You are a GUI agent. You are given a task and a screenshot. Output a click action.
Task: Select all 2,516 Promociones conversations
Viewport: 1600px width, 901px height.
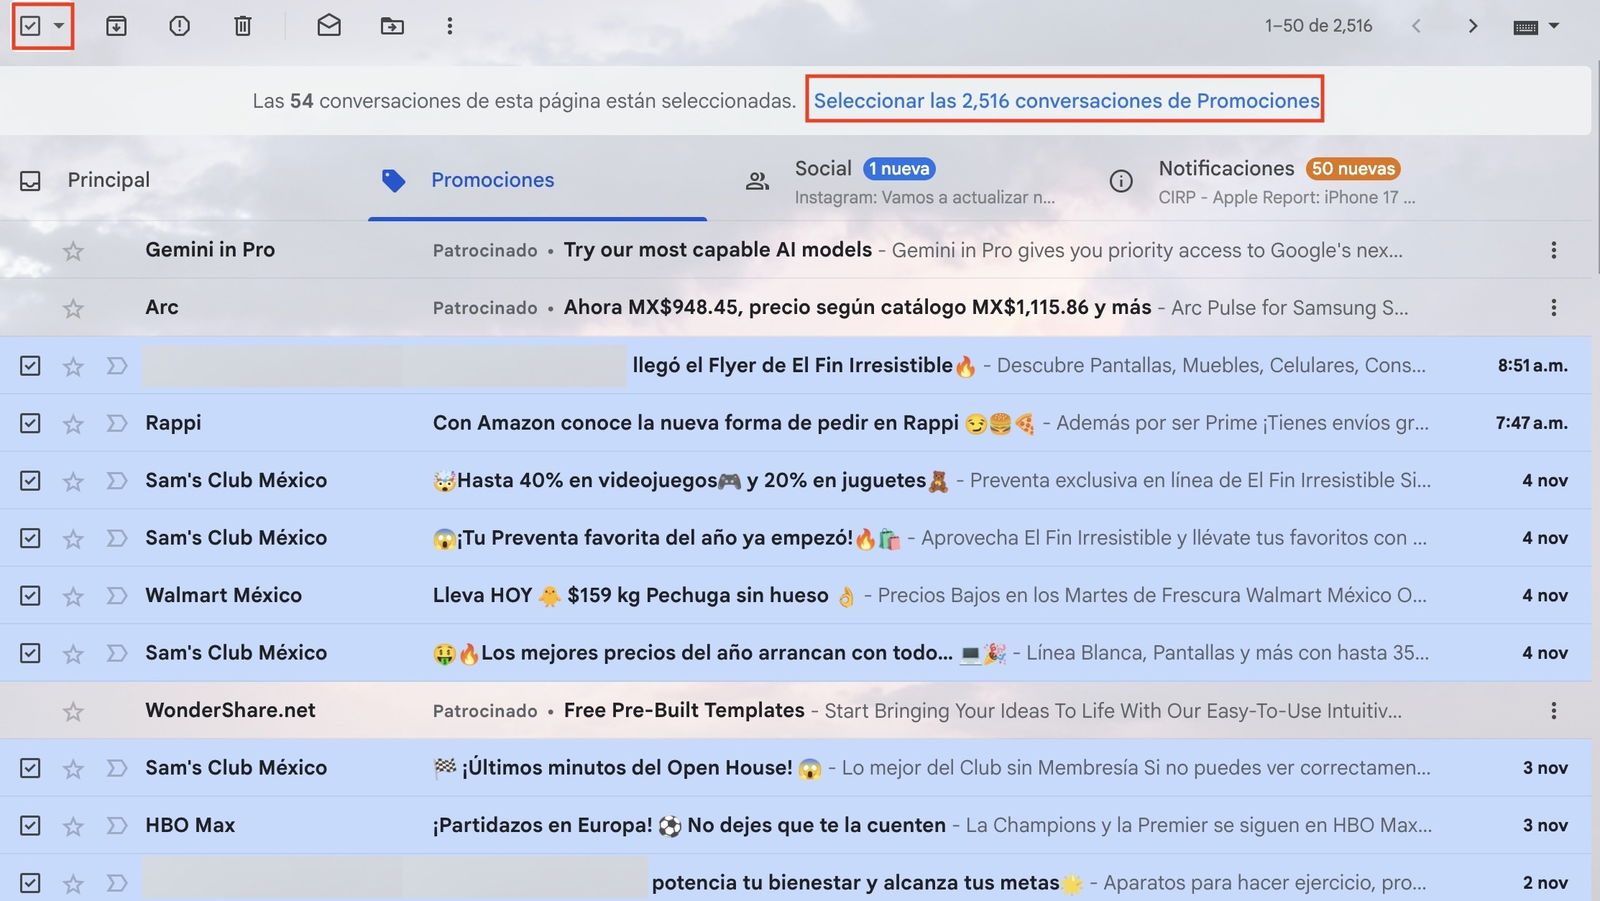tap(1065, 100)
